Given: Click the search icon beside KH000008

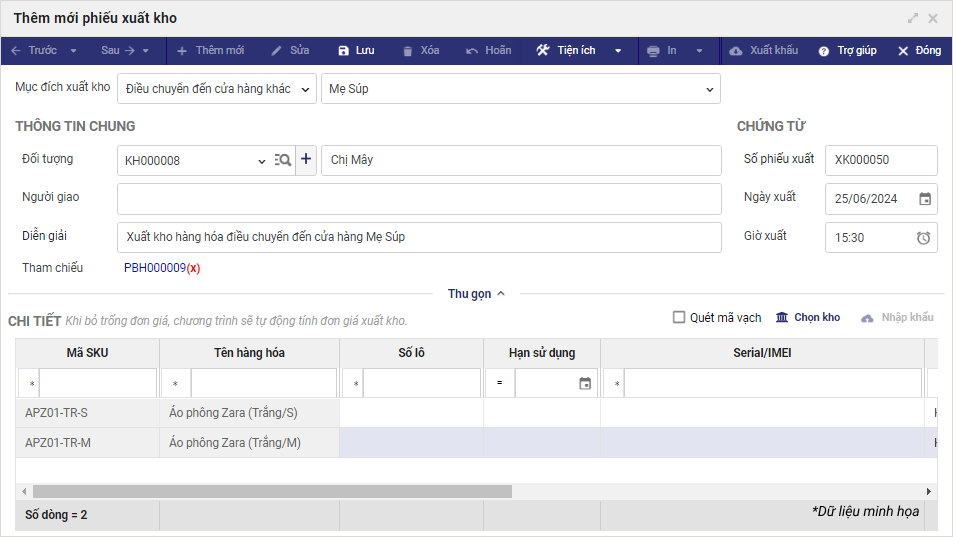Looking at the screenshot, I should coord(283,160).
